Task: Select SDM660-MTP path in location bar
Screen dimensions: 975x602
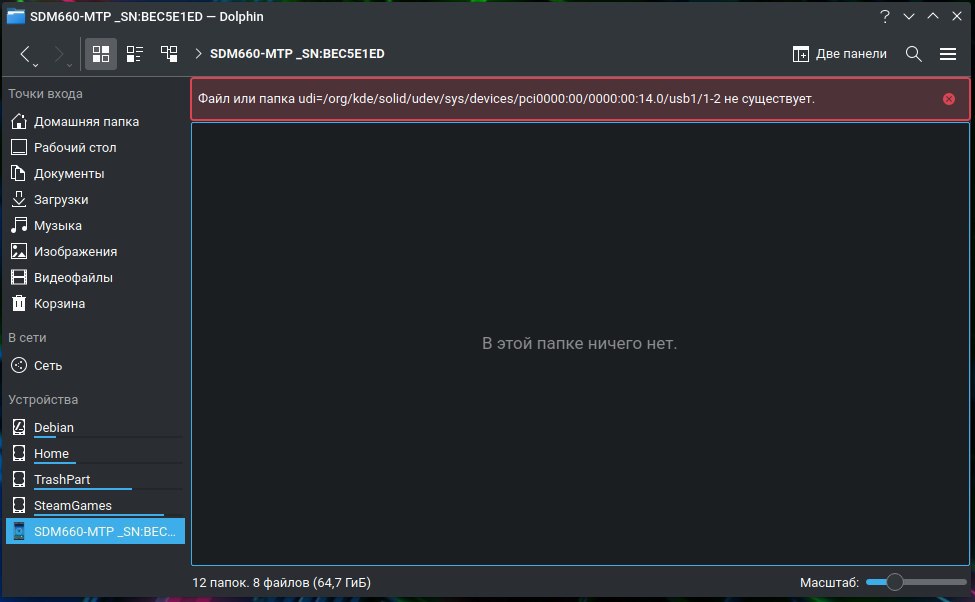Action: tap(297, 53)
